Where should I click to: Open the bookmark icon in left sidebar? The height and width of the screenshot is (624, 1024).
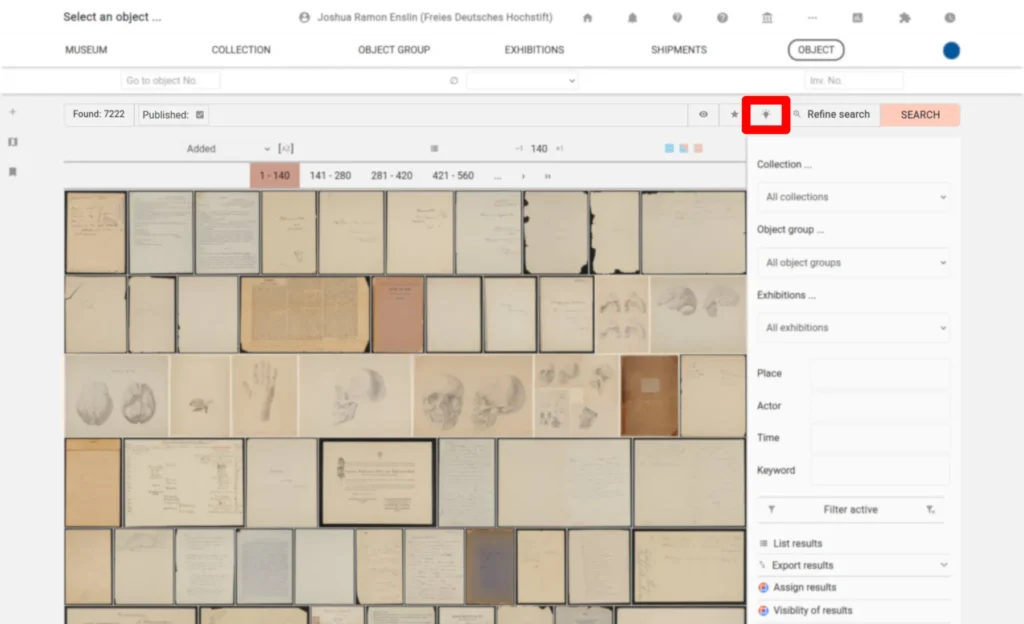tap(12, 172)
